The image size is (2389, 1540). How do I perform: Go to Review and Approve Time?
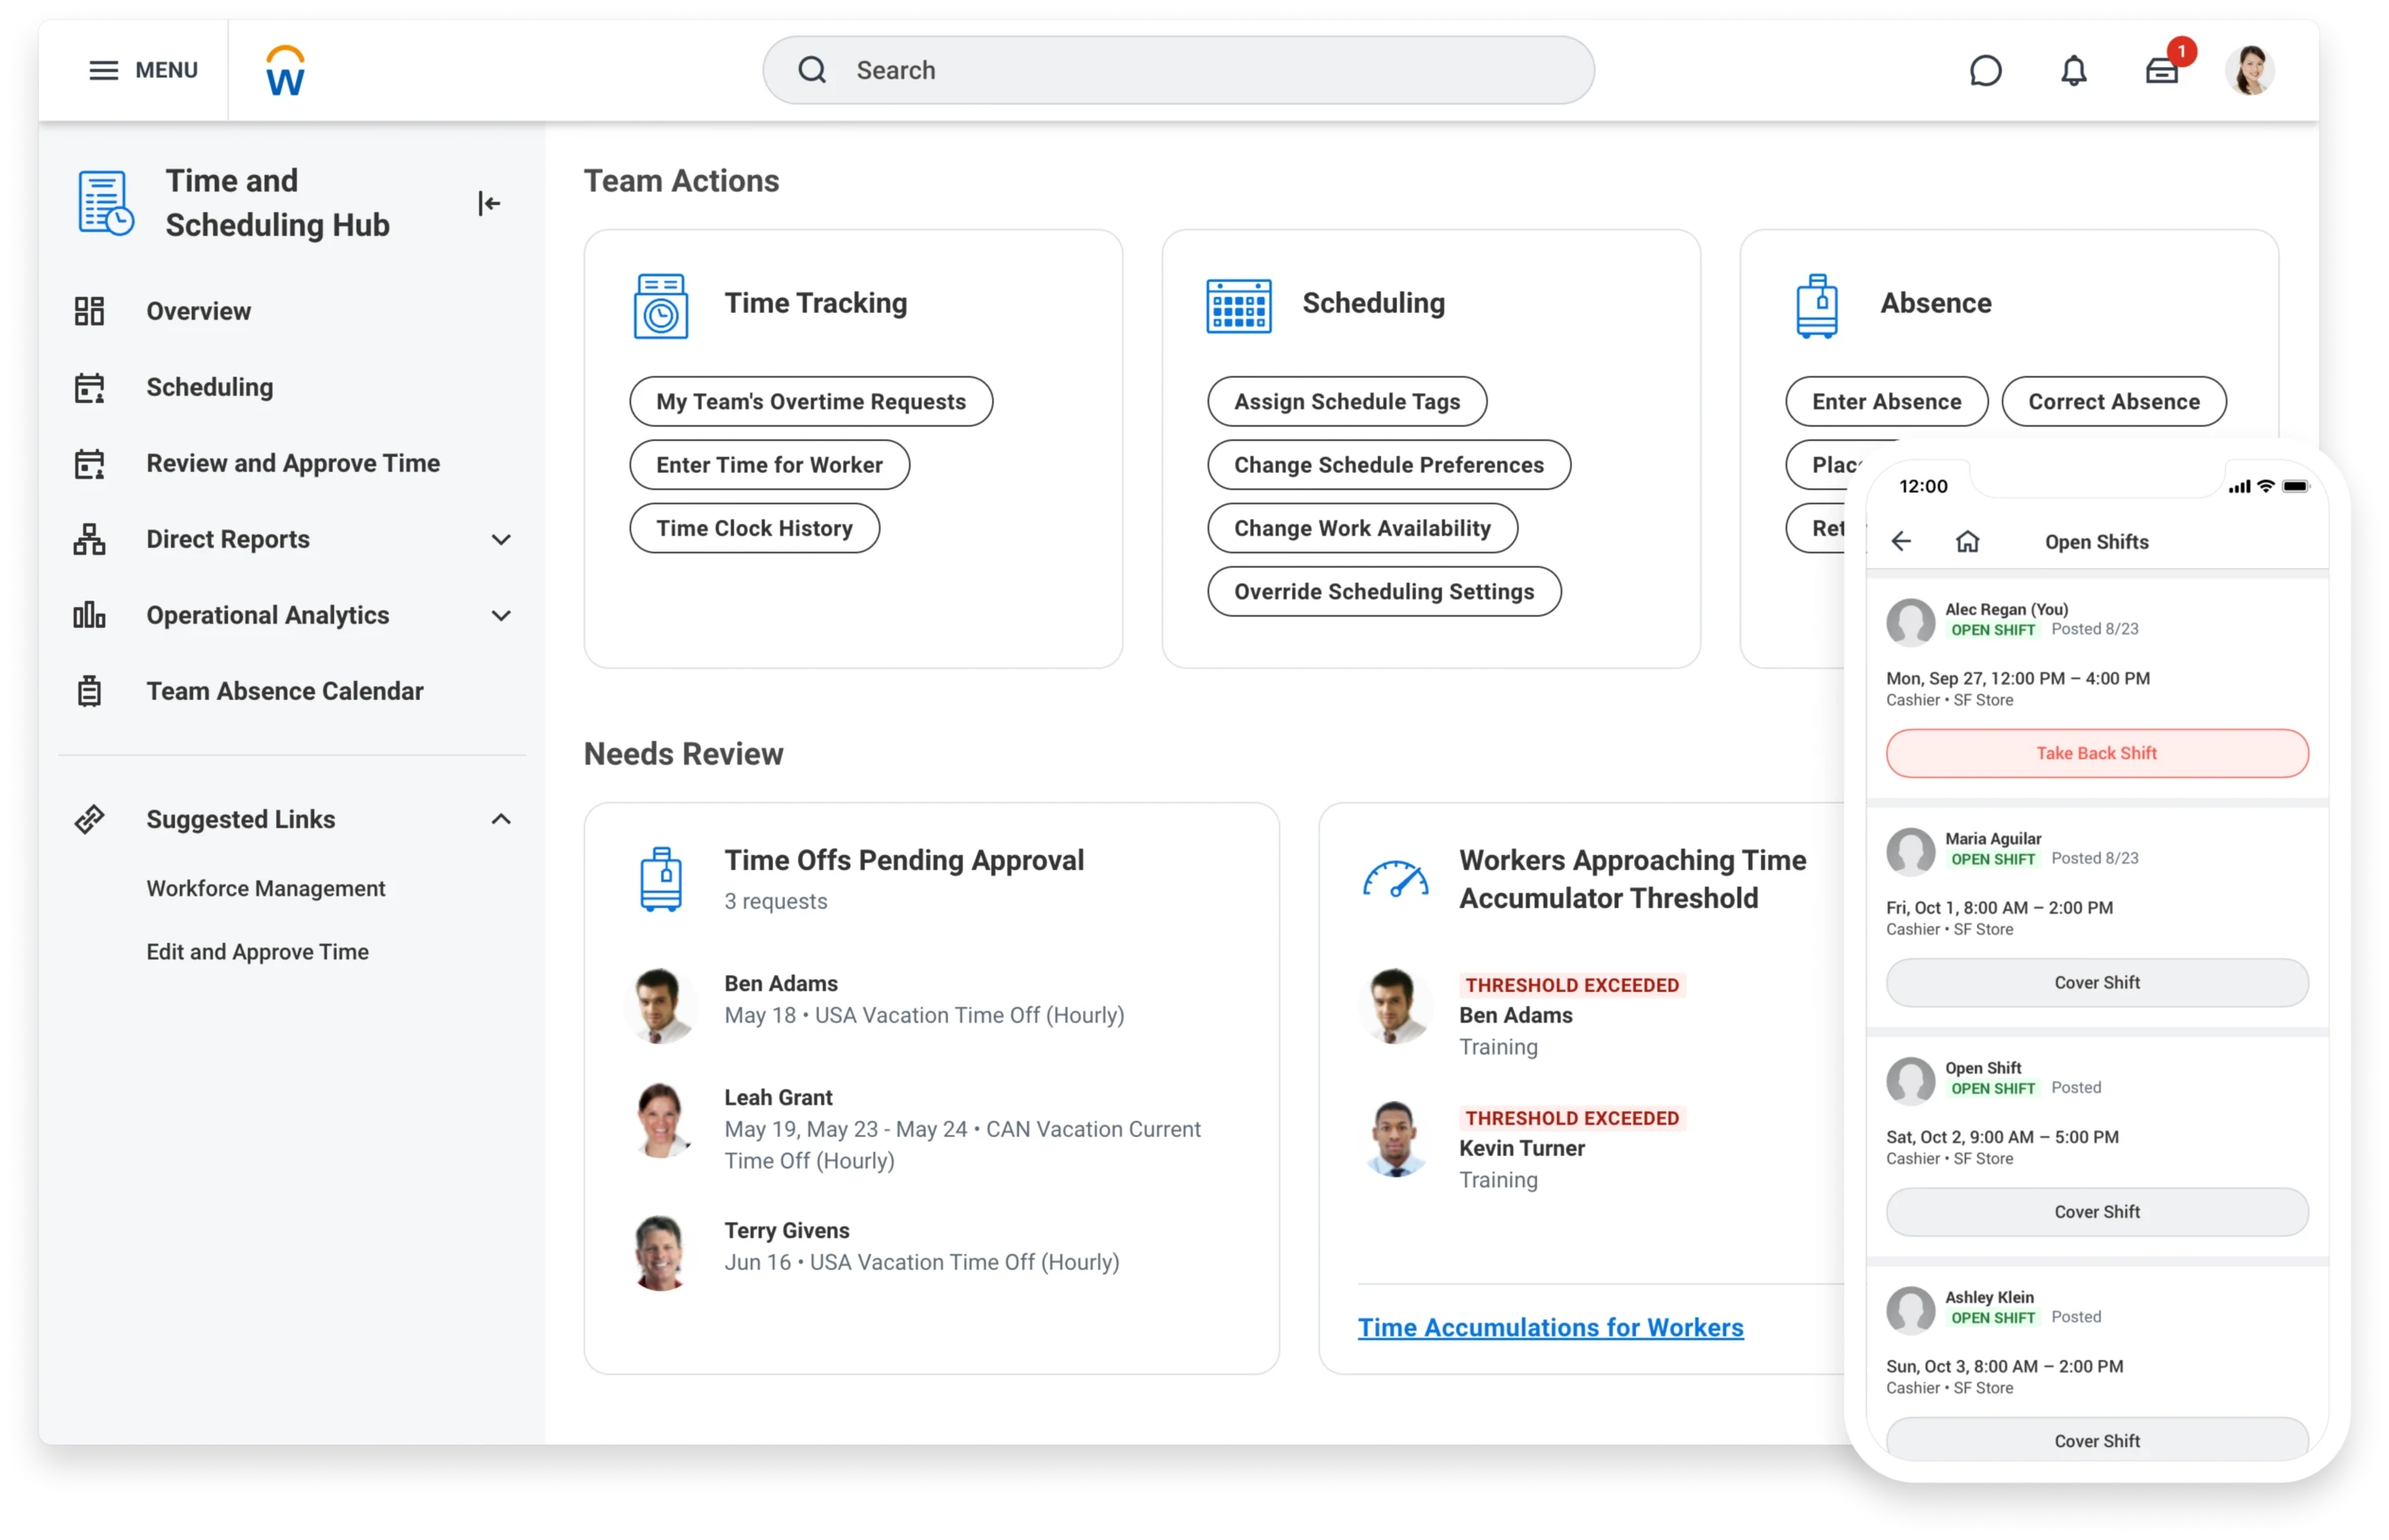coord(292,464)
